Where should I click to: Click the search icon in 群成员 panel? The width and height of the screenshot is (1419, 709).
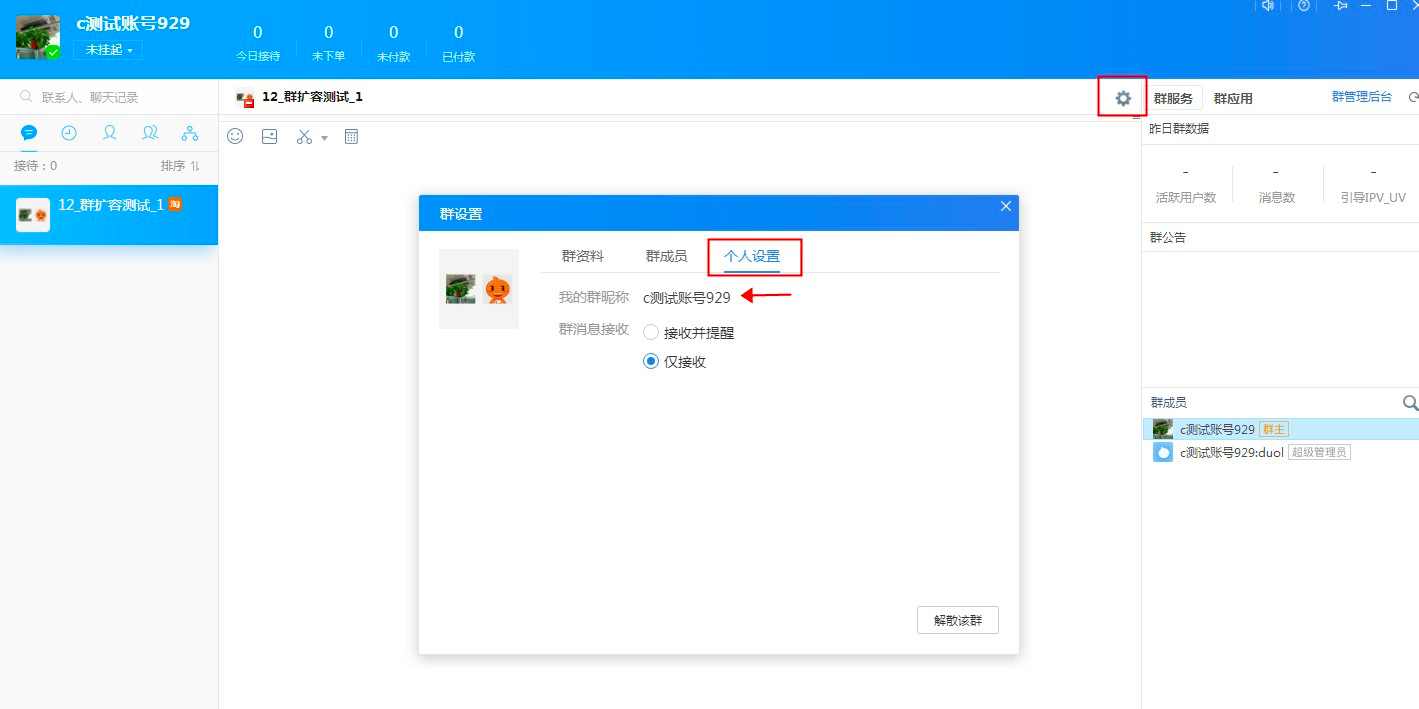click(1410, 403)
